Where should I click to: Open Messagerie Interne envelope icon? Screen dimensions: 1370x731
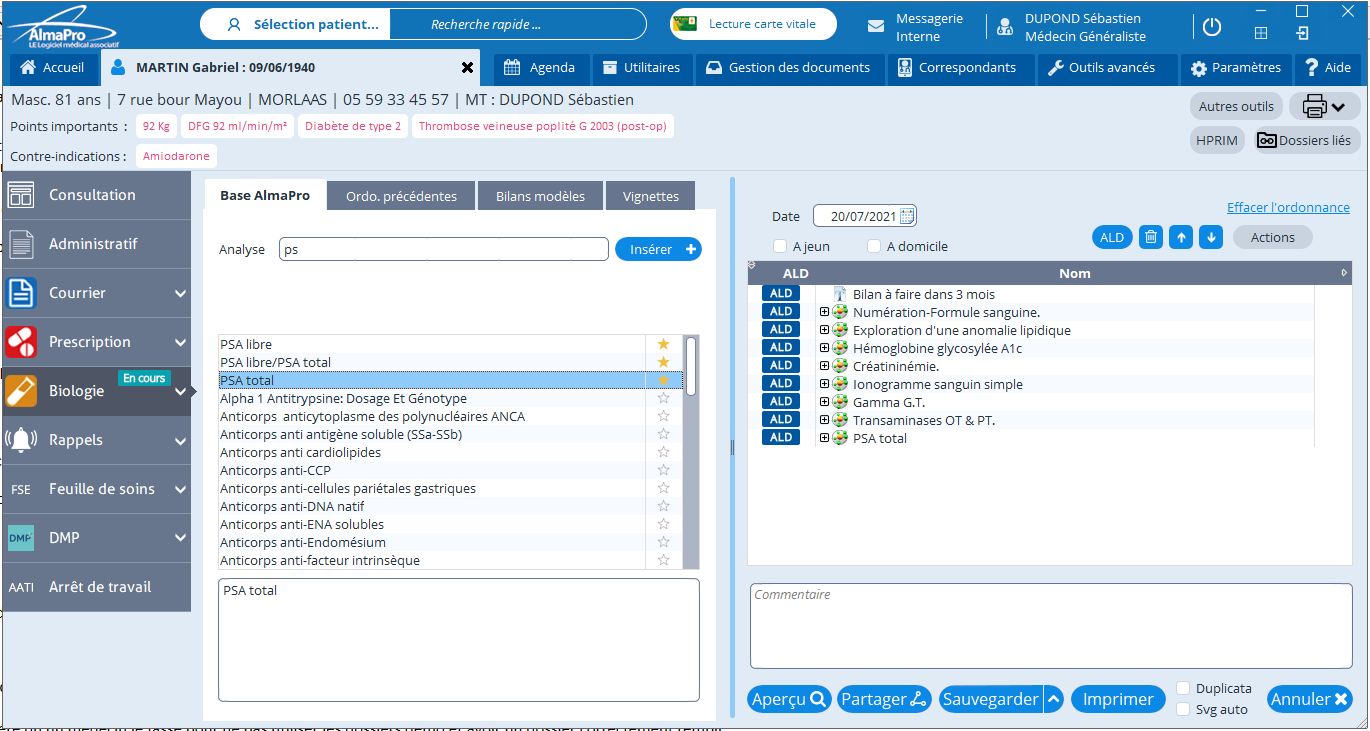[x=876, y=27]
